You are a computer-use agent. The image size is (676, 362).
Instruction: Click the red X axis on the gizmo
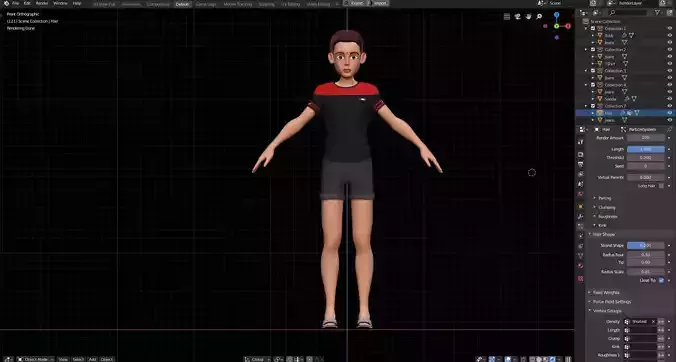coord(568,26)
